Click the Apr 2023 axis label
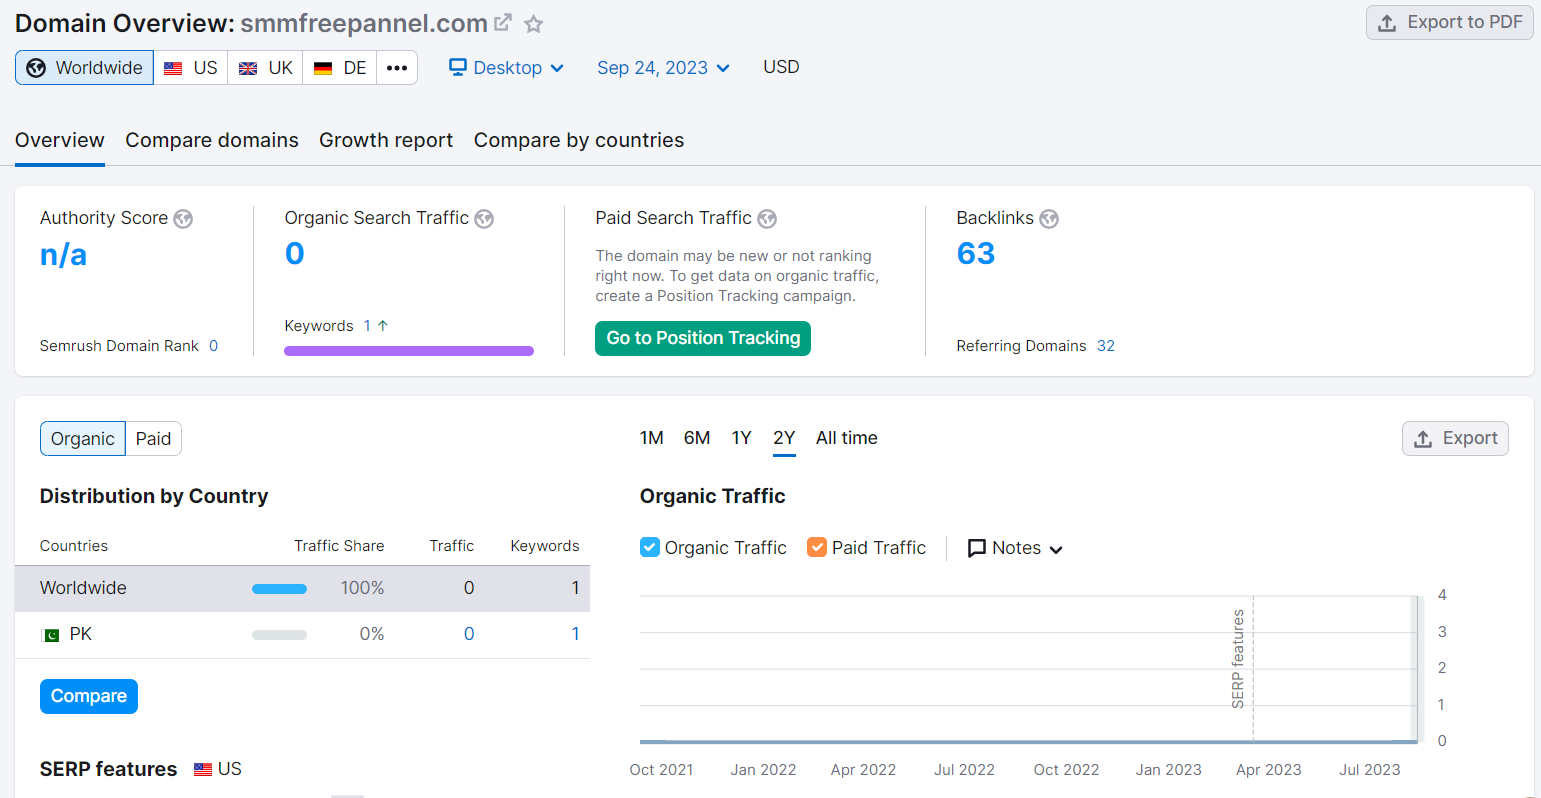The height and width of the screenshot is (798, 1541). [x=1269, y=770]
